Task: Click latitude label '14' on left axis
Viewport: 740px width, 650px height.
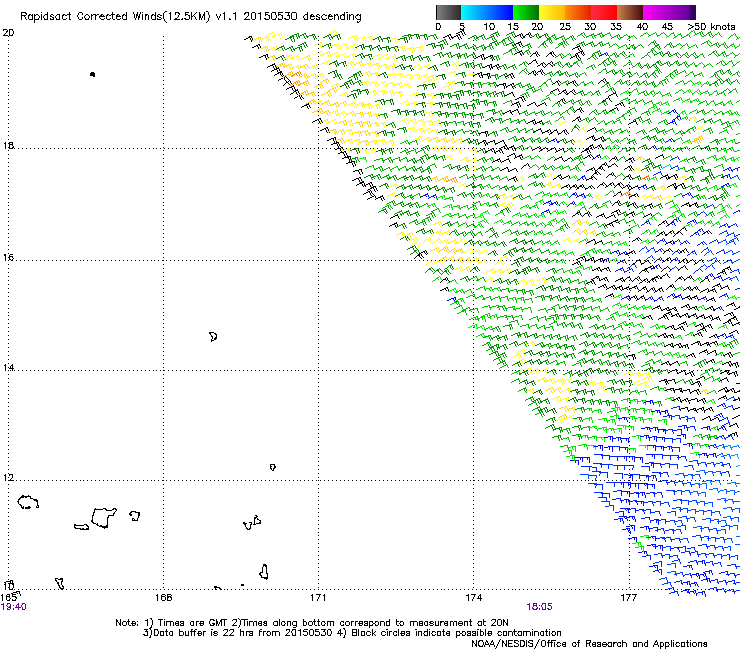Action: (8, 368)
